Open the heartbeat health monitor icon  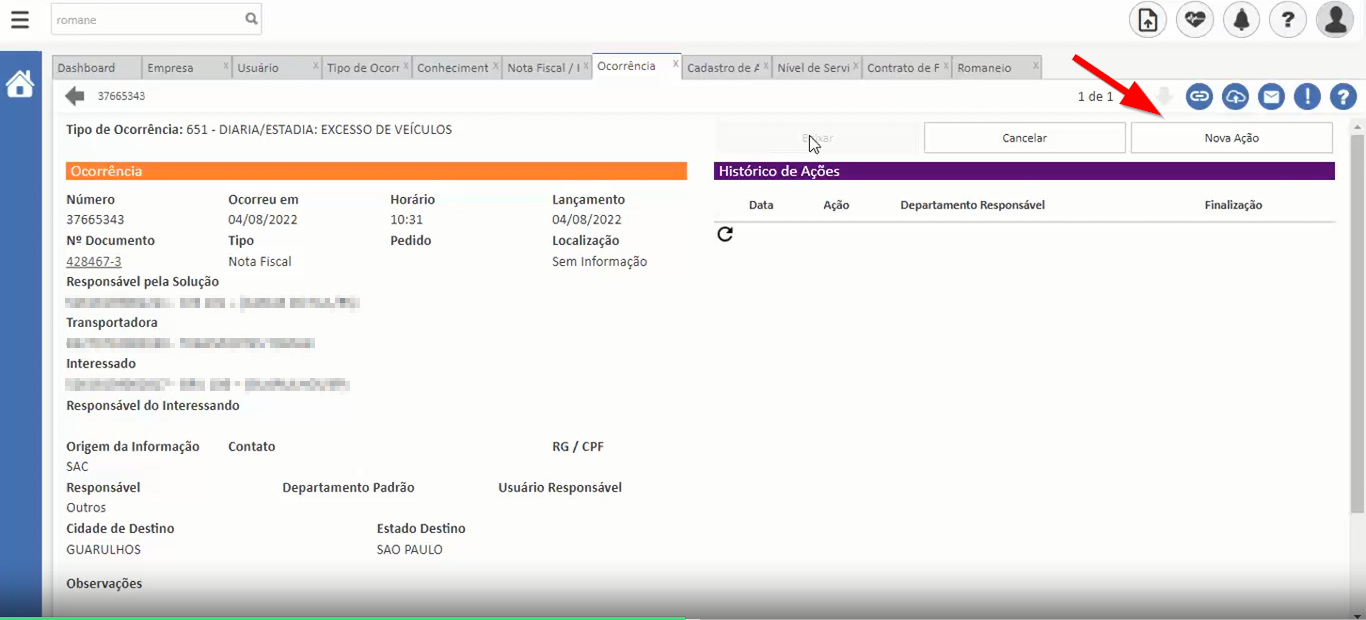pyautogui.click(x=1194, y=20)
